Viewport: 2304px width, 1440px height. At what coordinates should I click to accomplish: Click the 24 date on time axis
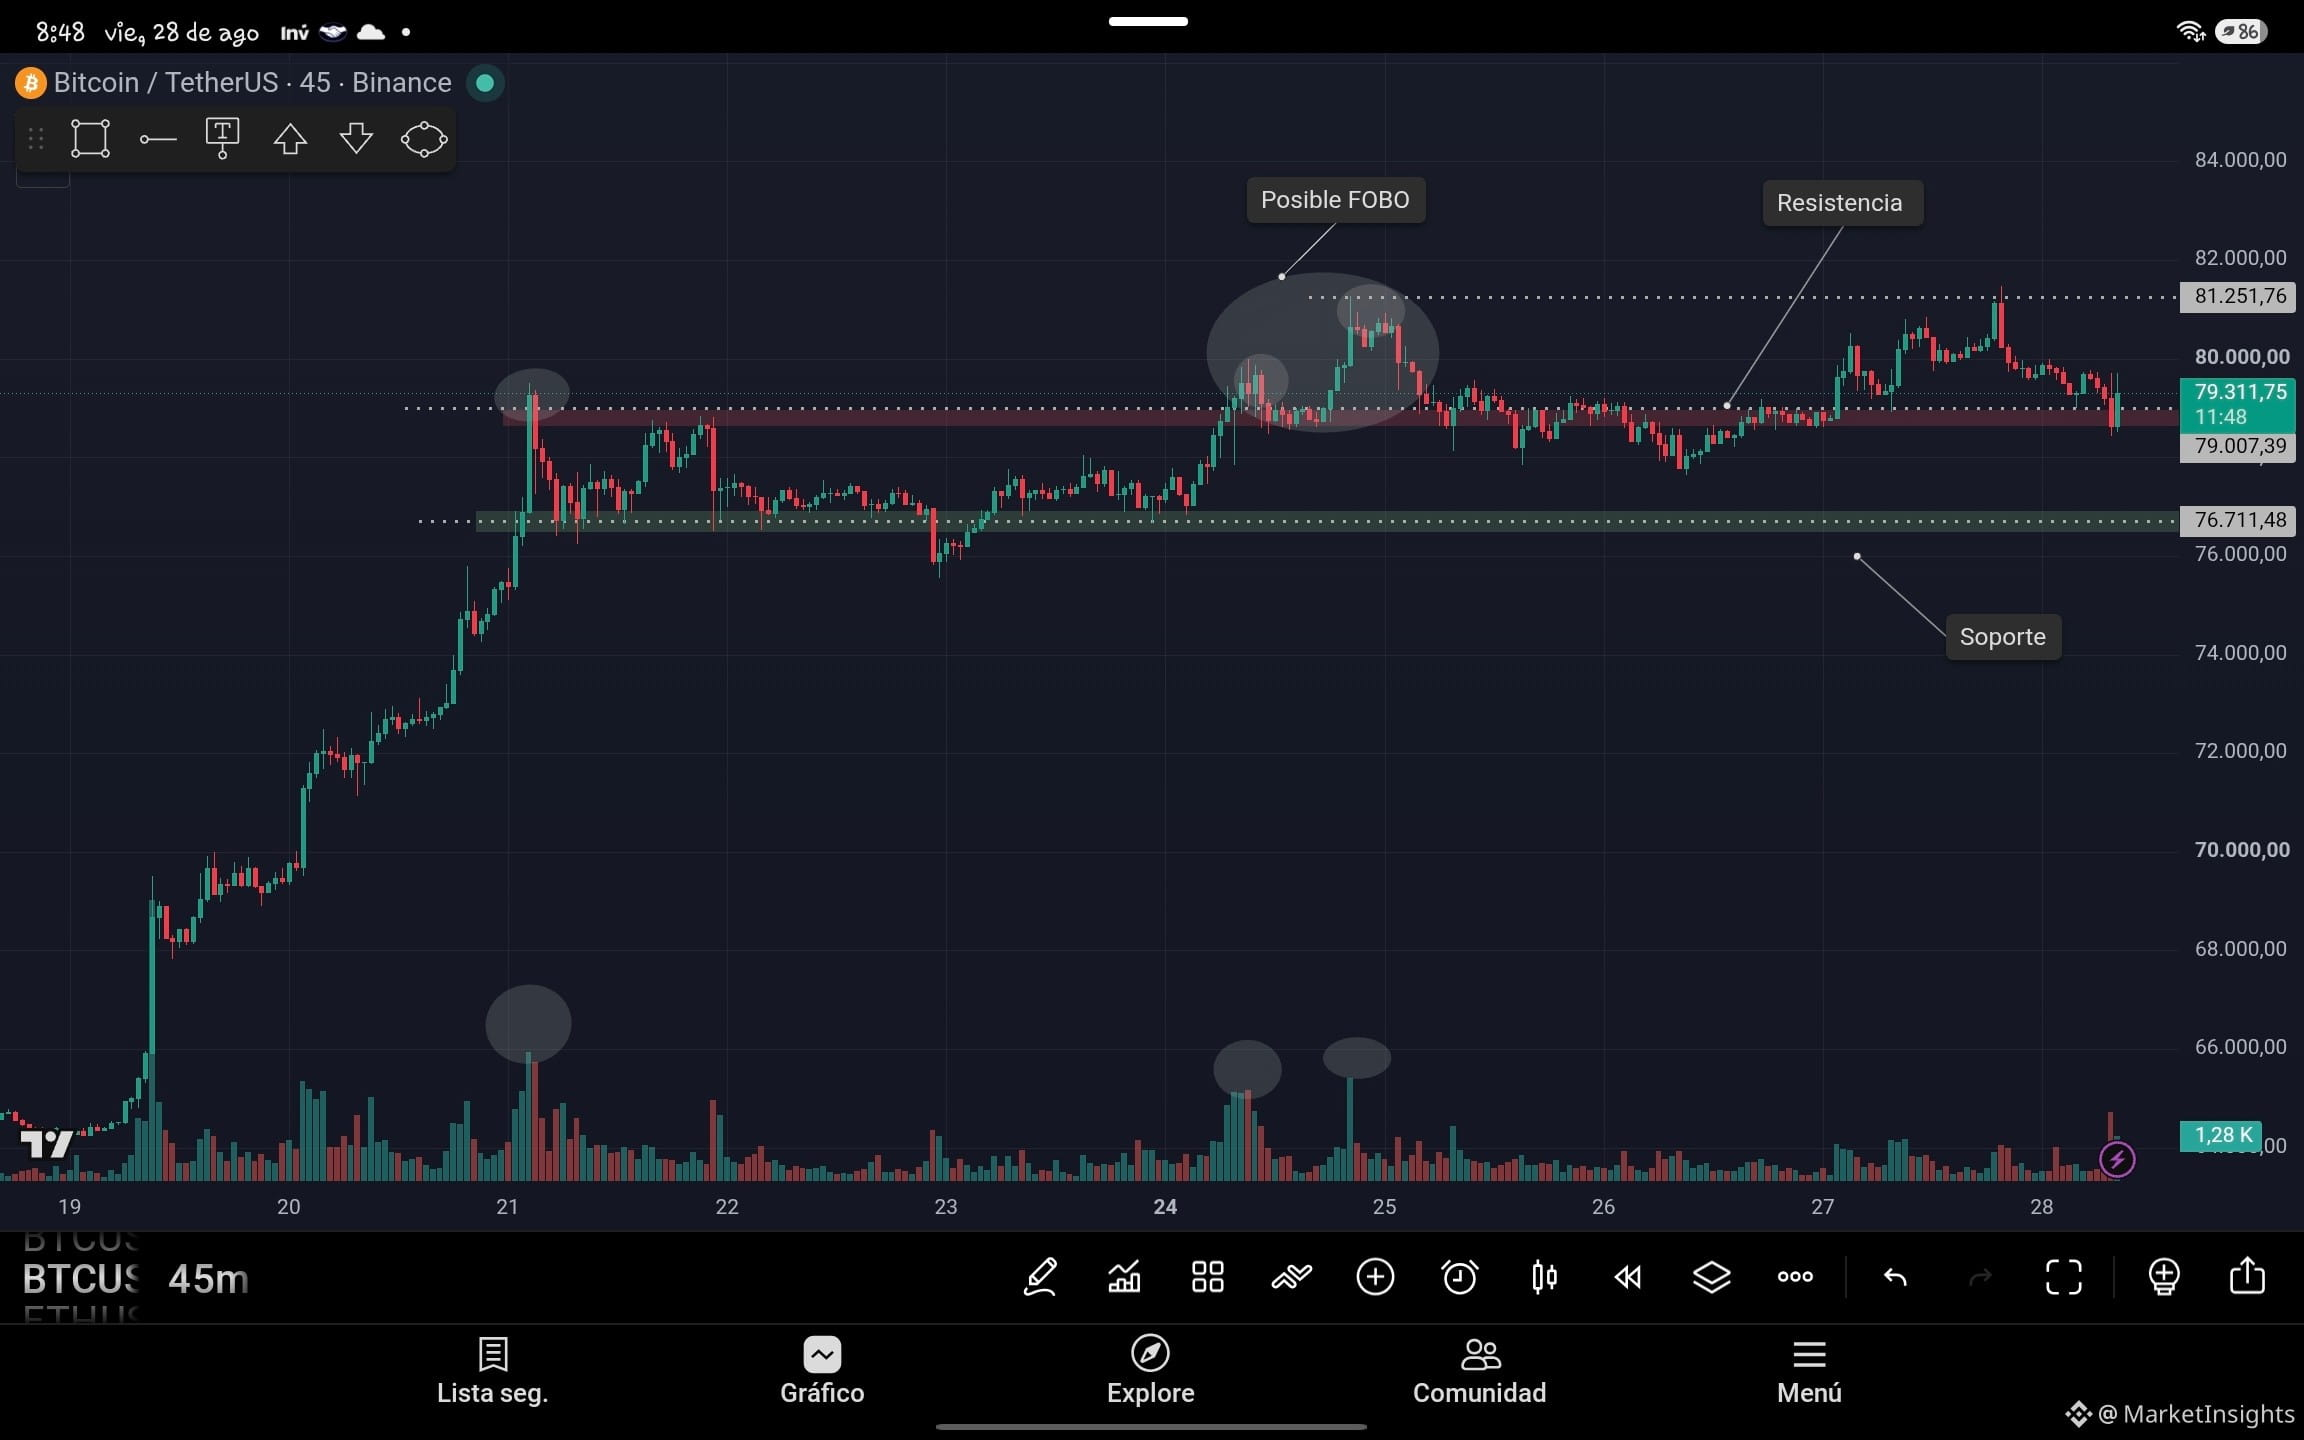(1165, 1207)
